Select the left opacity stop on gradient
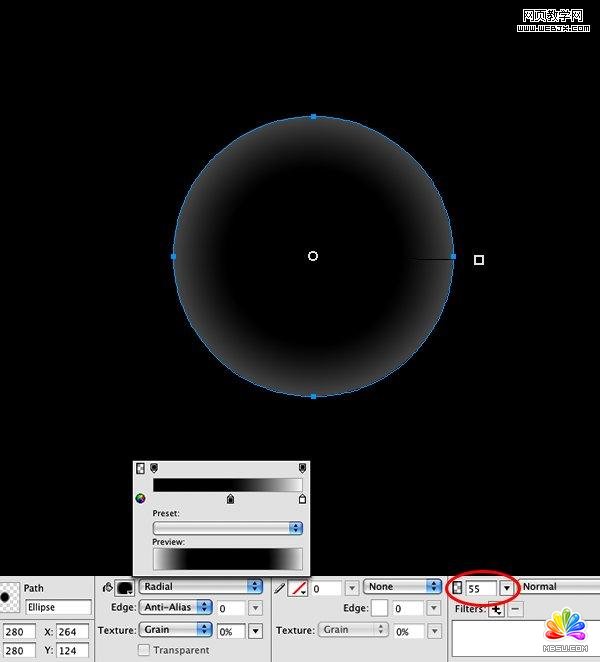This screenshot has height=662, width=600. point(153,468)
